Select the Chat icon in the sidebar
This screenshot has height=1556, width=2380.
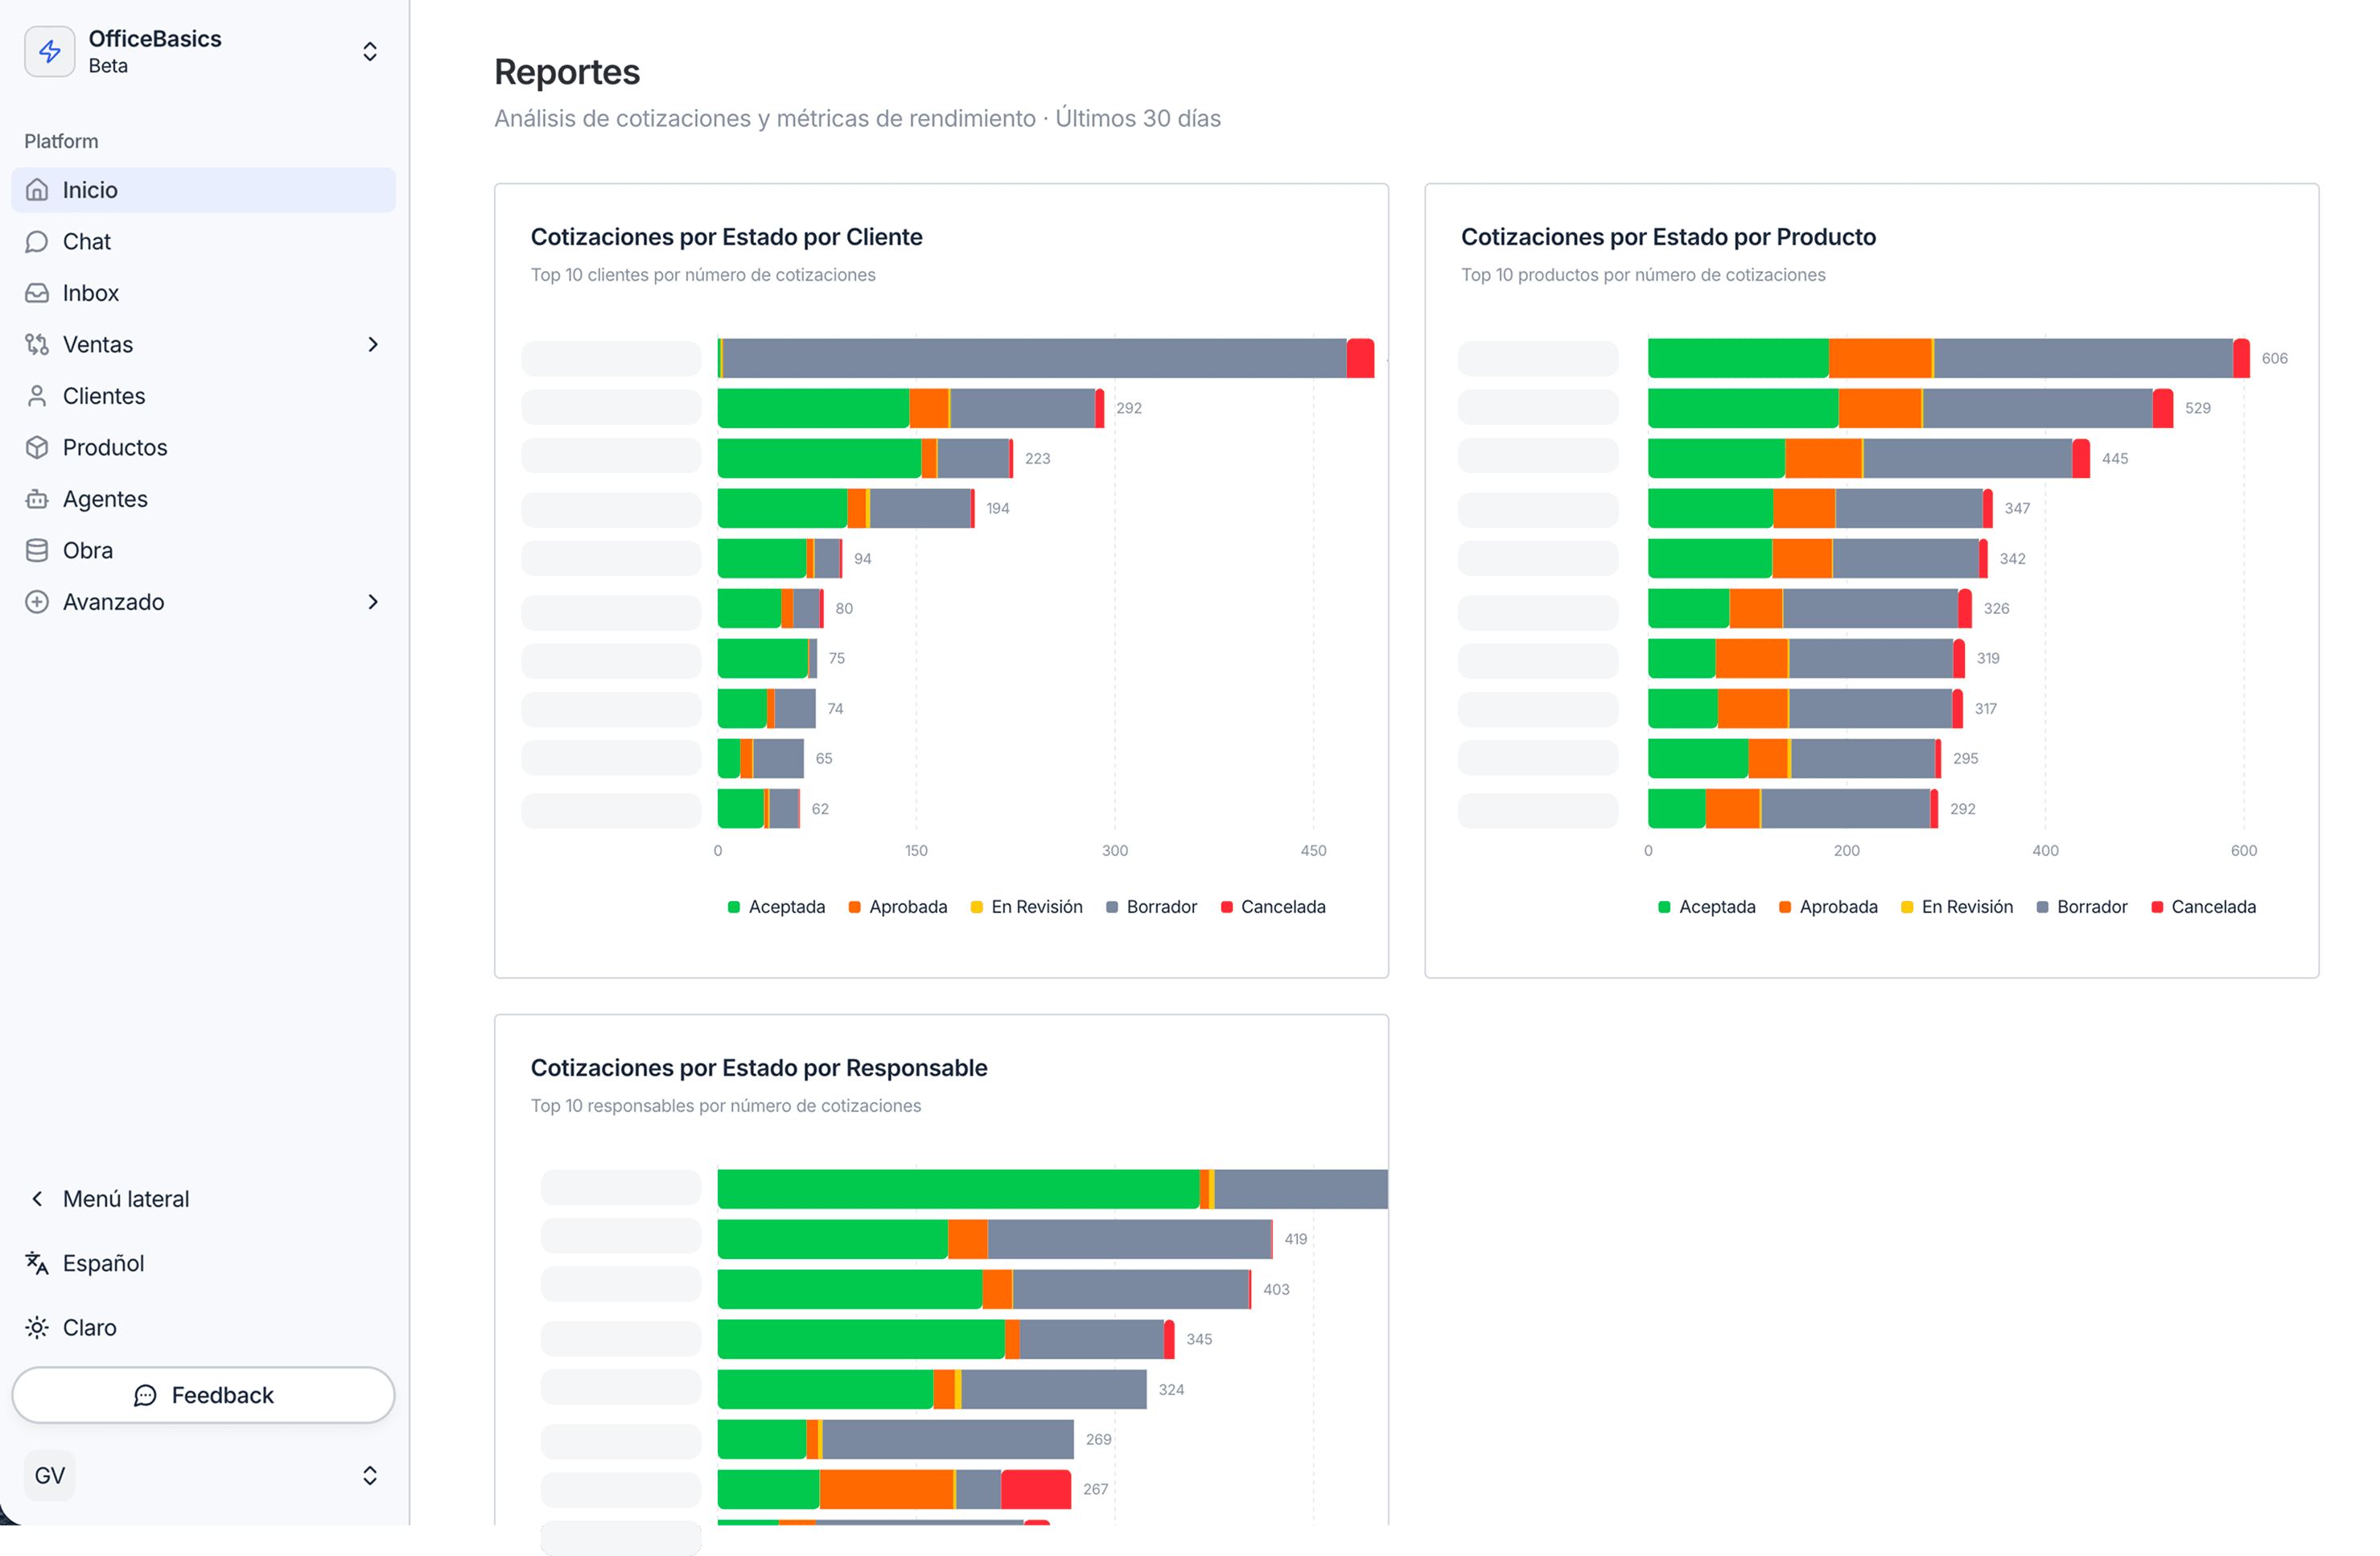pos(37,241)
